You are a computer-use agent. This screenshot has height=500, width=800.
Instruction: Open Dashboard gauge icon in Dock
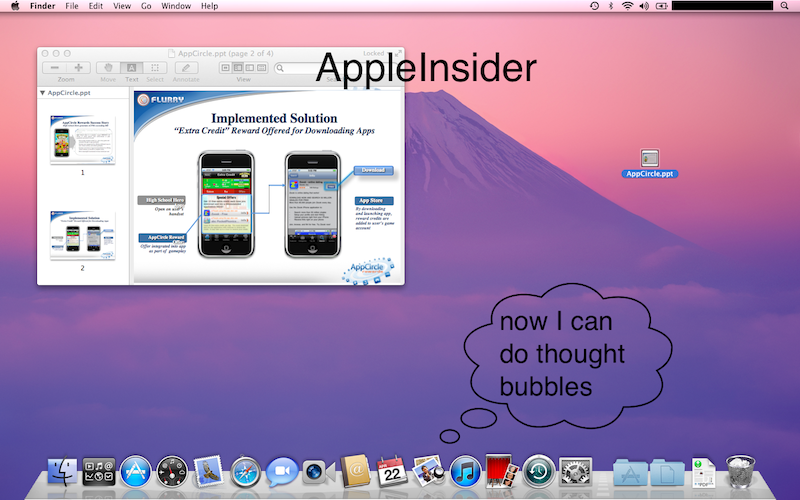click(x=172, y=471)
